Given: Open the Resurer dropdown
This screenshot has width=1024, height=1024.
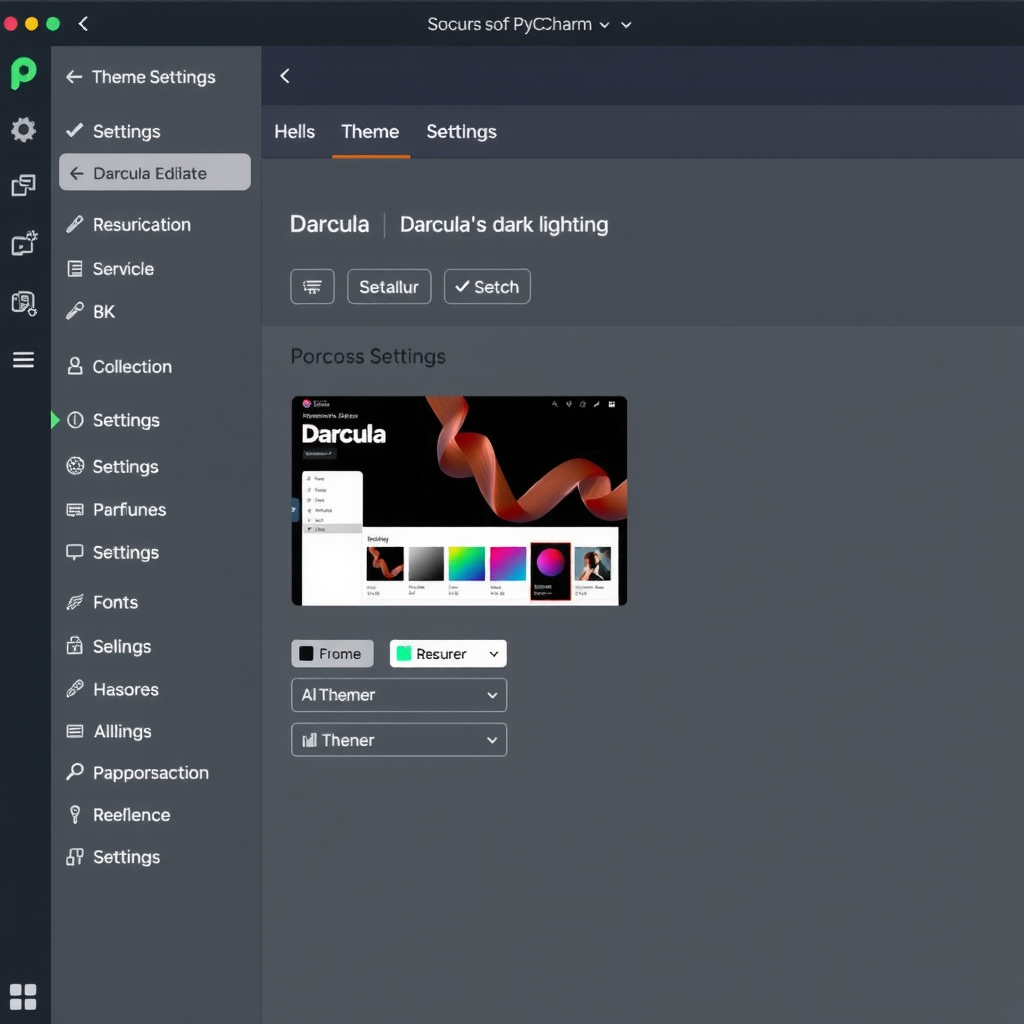Looking at the screenshot, I should coord(447,653).
